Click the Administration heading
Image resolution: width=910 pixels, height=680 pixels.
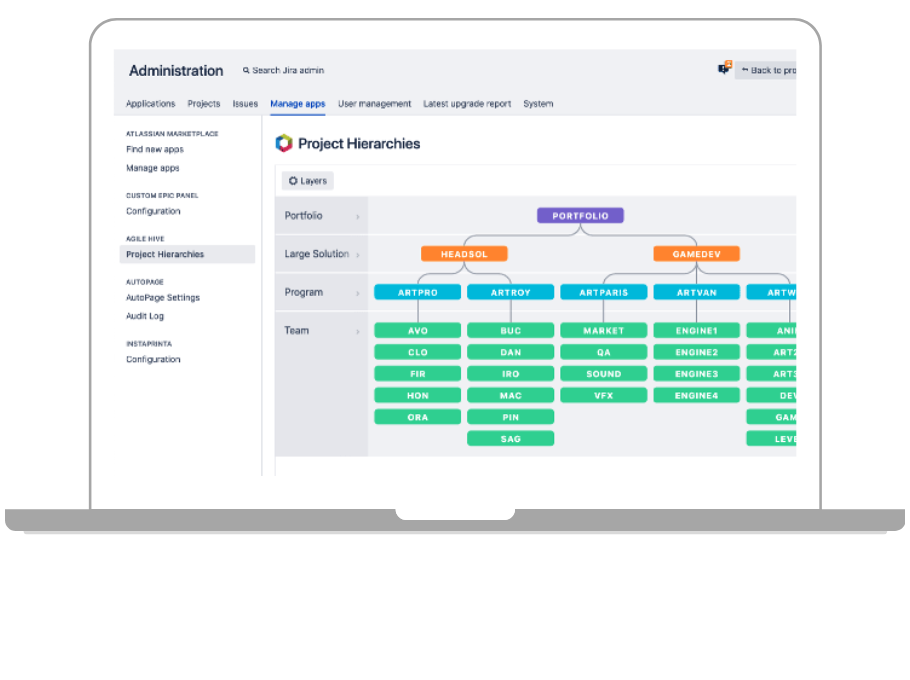click(176, 71)
